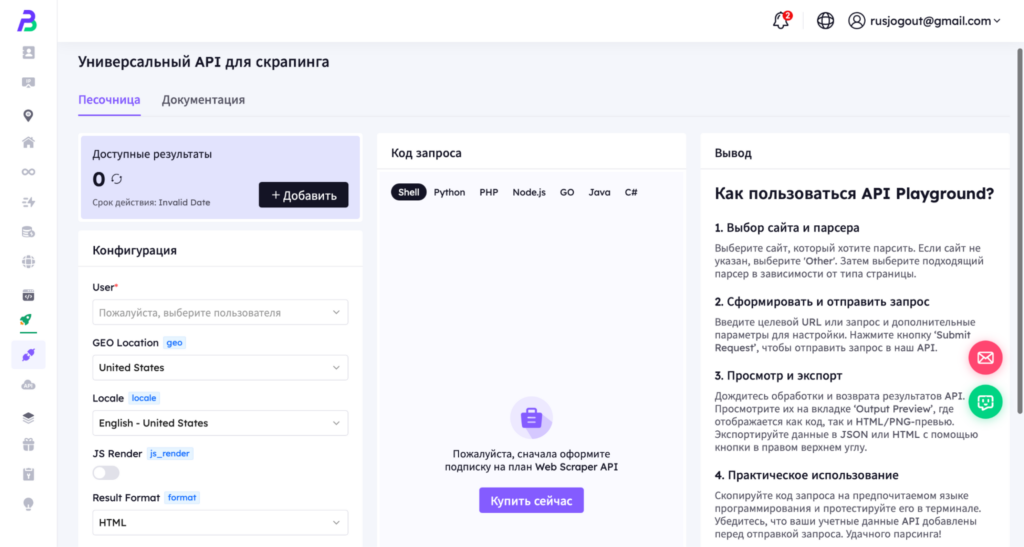
Task: Click the Универсальный API для скрапинга title
Action: tap(204, 61)
